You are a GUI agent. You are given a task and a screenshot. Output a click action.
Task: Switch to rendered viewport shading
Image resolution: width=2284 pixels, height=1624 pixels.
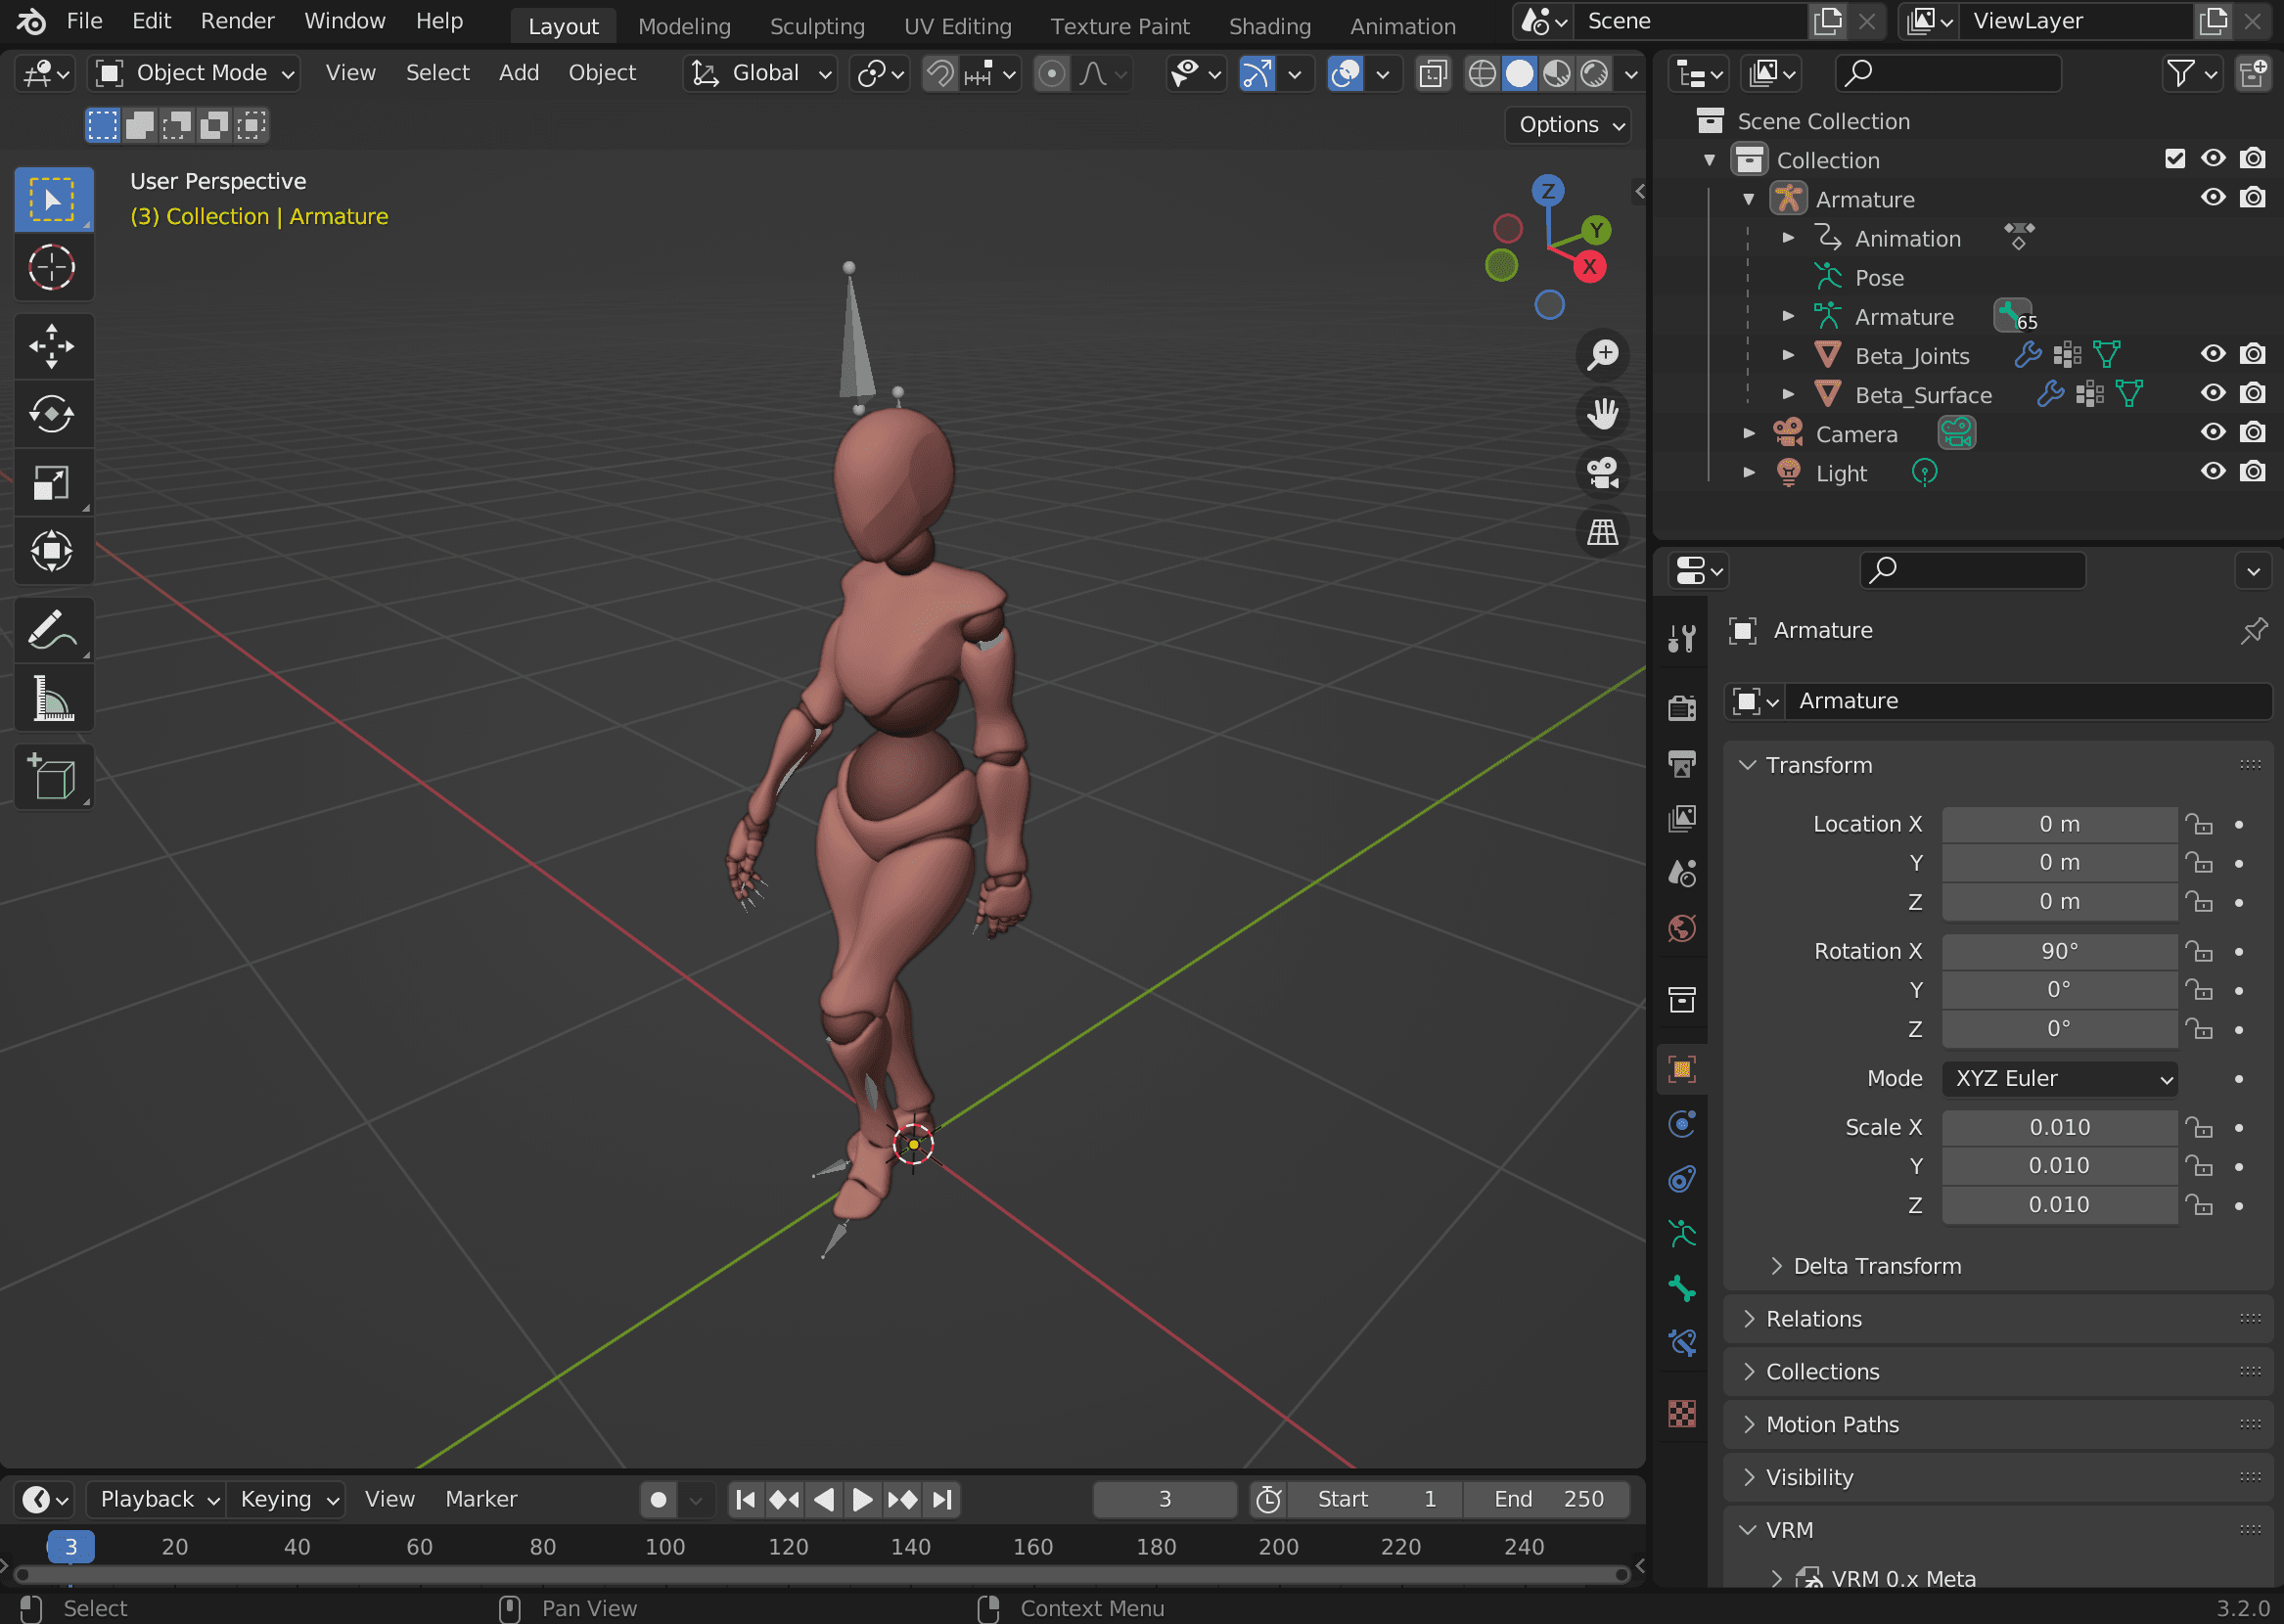point(1594,73)
